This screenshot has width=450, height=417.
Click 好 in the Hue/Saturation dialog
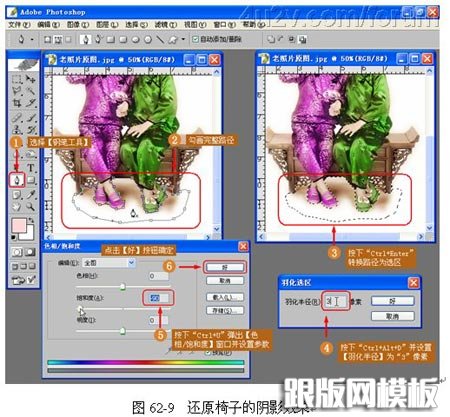[225, 267]
